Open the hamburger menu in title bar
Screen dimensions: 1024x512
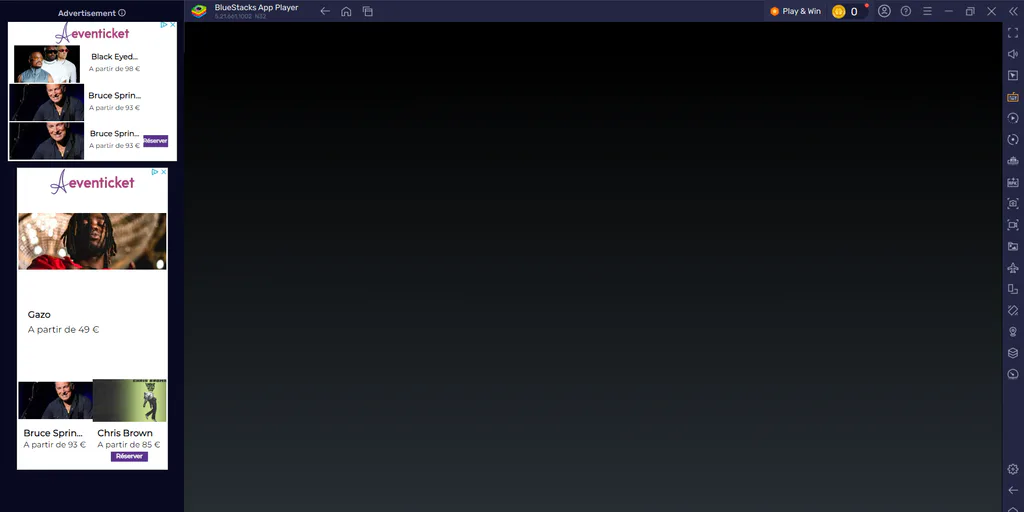(927, 11)
